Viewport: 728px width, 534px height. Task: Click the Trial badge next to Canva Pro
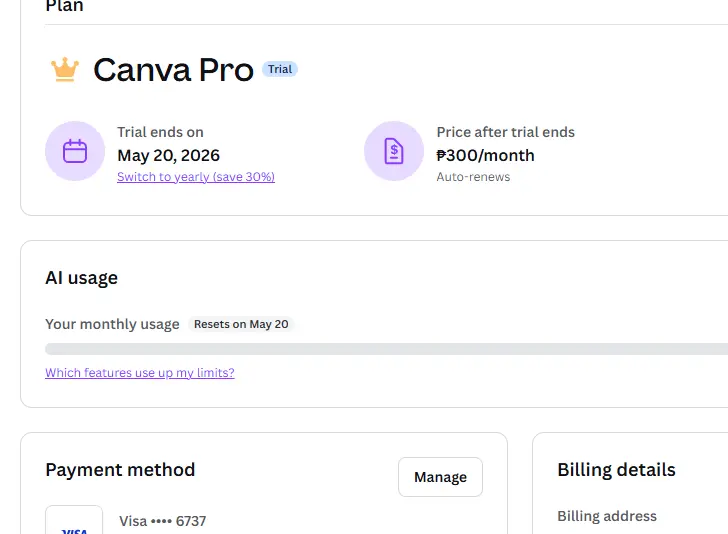(280, 69)
